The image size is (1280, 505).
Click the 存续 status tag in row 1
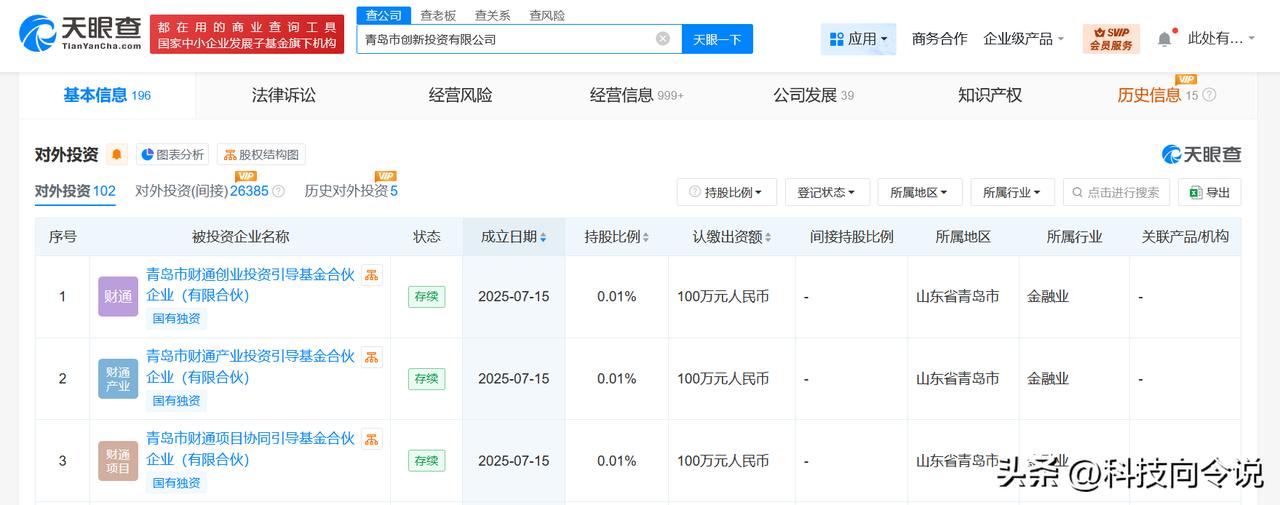(x=427, y=297)
